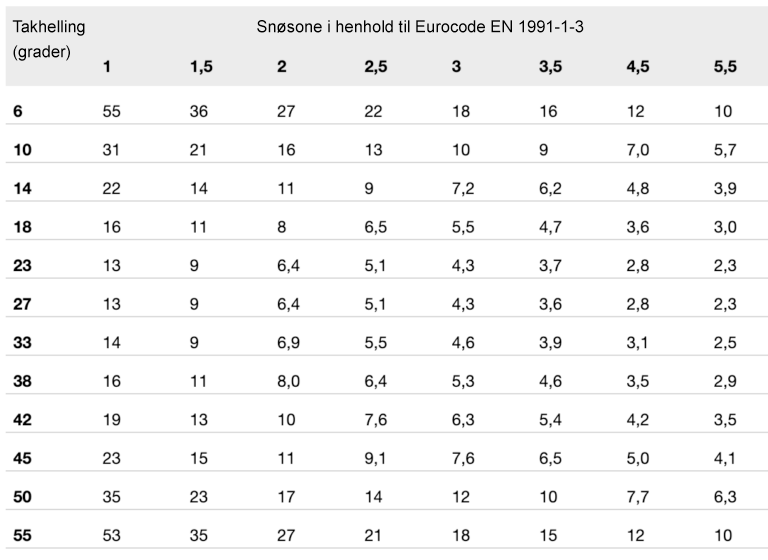Click snow zone column header "1,5"
The image size is (768, 560).
(x=200, y=67)
